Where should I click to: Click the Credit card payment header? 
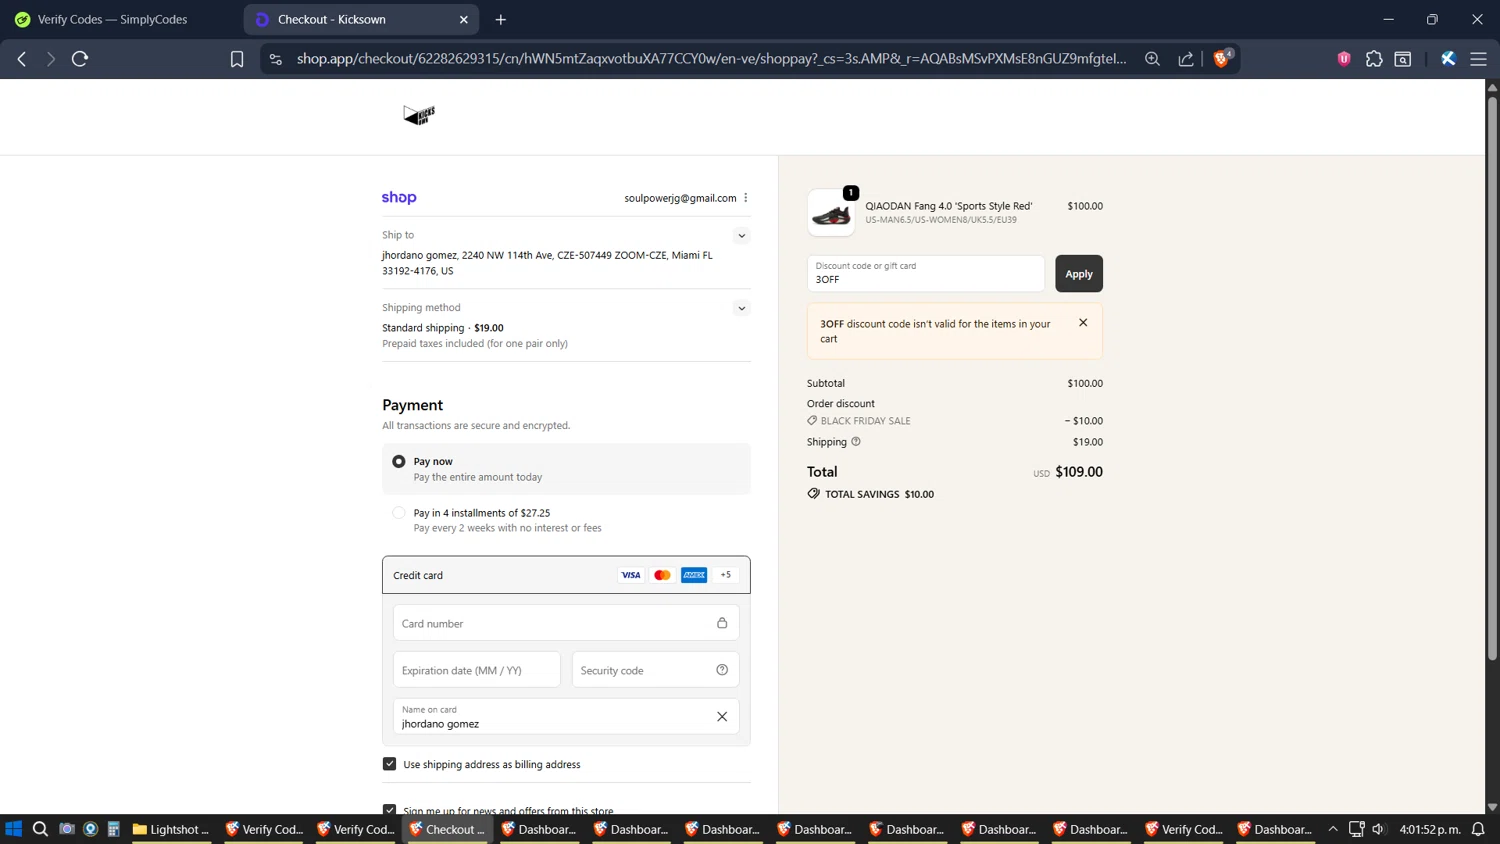(566, 575)
